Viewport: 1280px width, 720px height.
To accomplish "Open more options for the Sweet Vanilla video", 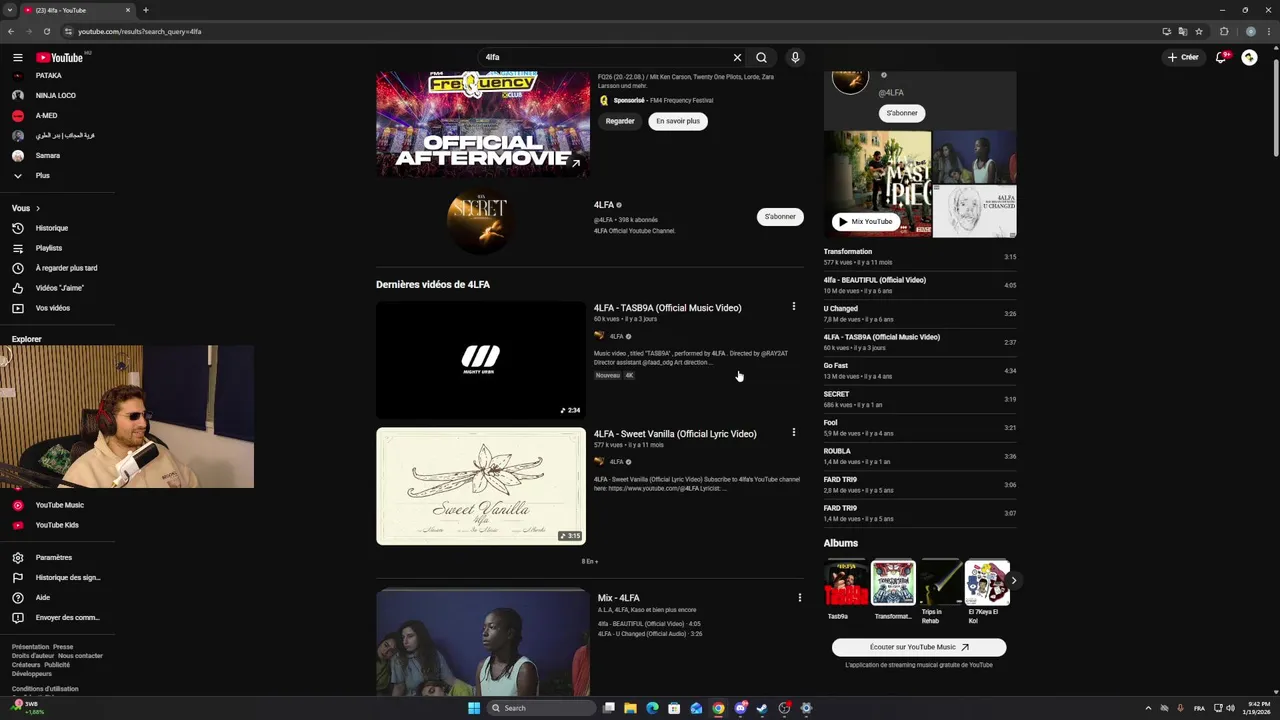I will pos(794,432).
